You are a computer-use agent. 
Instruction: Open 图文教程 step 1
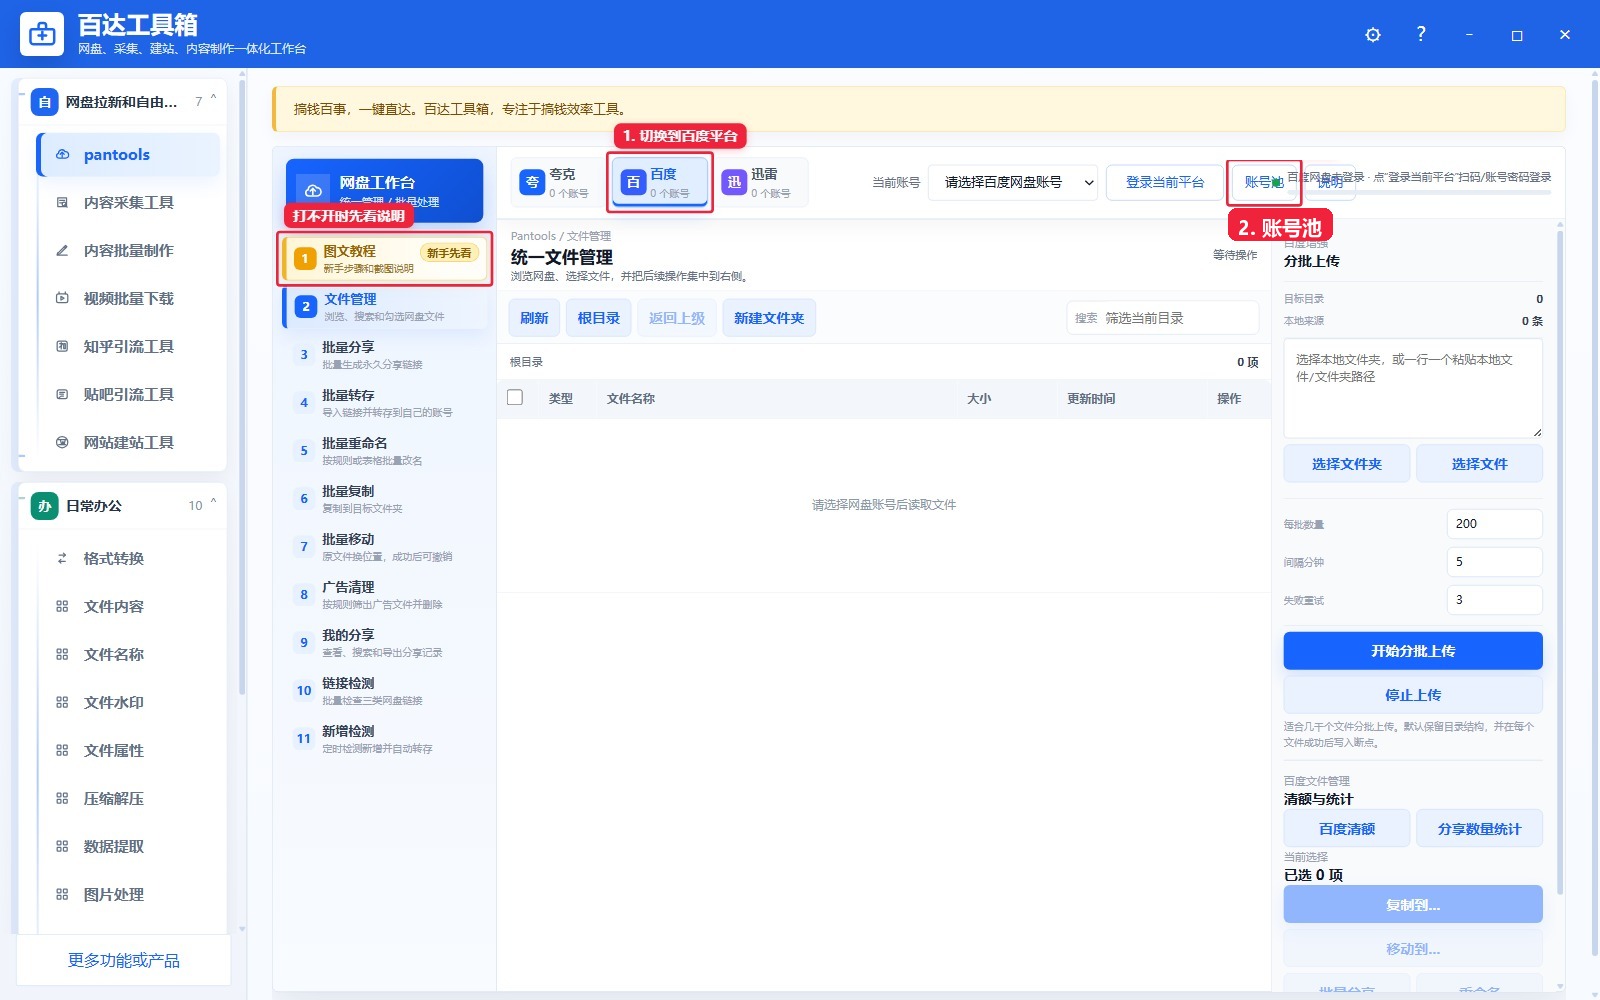pyautogui.click(x=386, y=259)
